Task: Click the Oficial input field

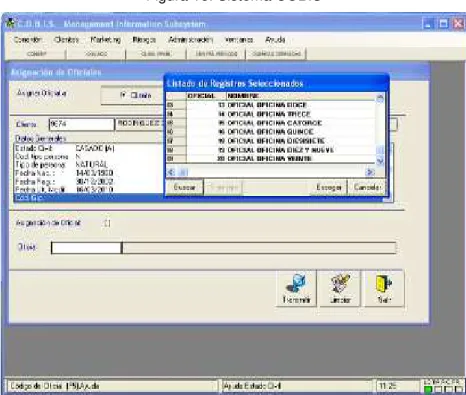Action: [86, 248]
